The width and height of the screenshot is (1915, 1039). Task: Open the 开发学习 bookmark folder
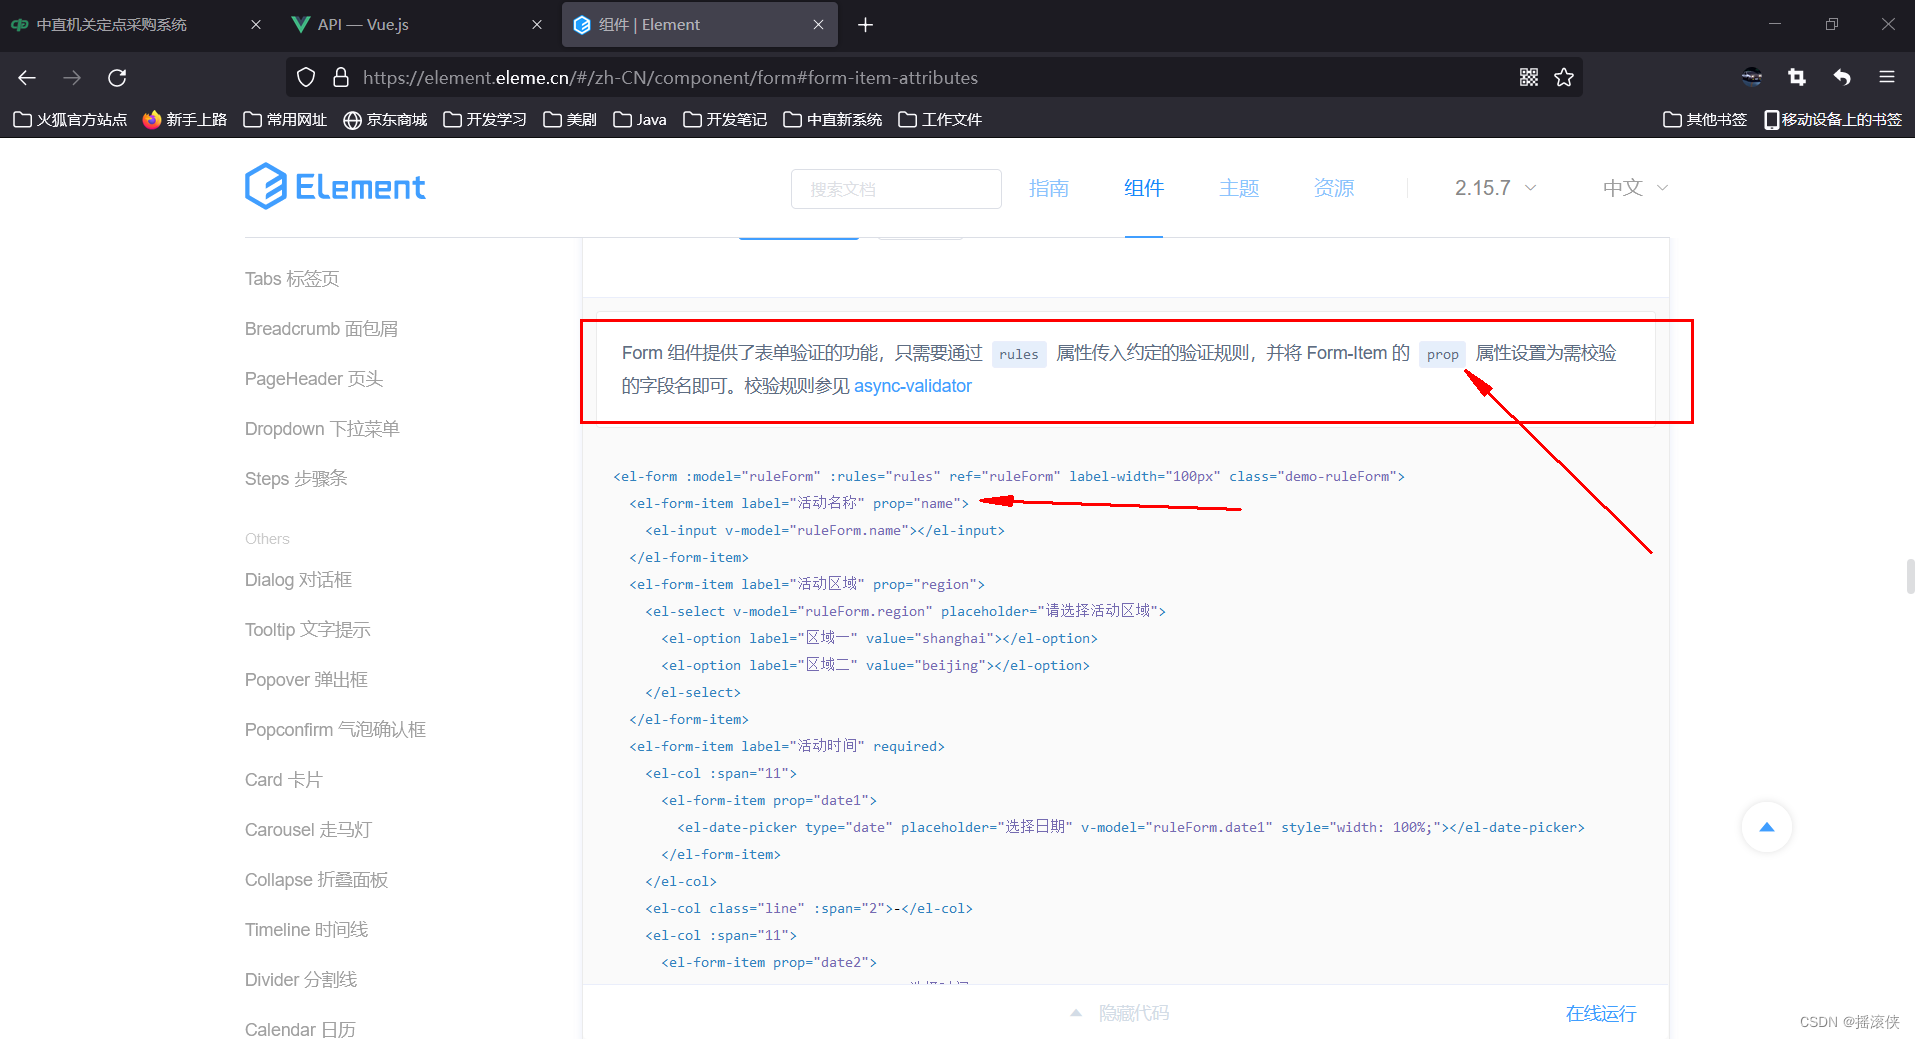(x=485, y=119)
